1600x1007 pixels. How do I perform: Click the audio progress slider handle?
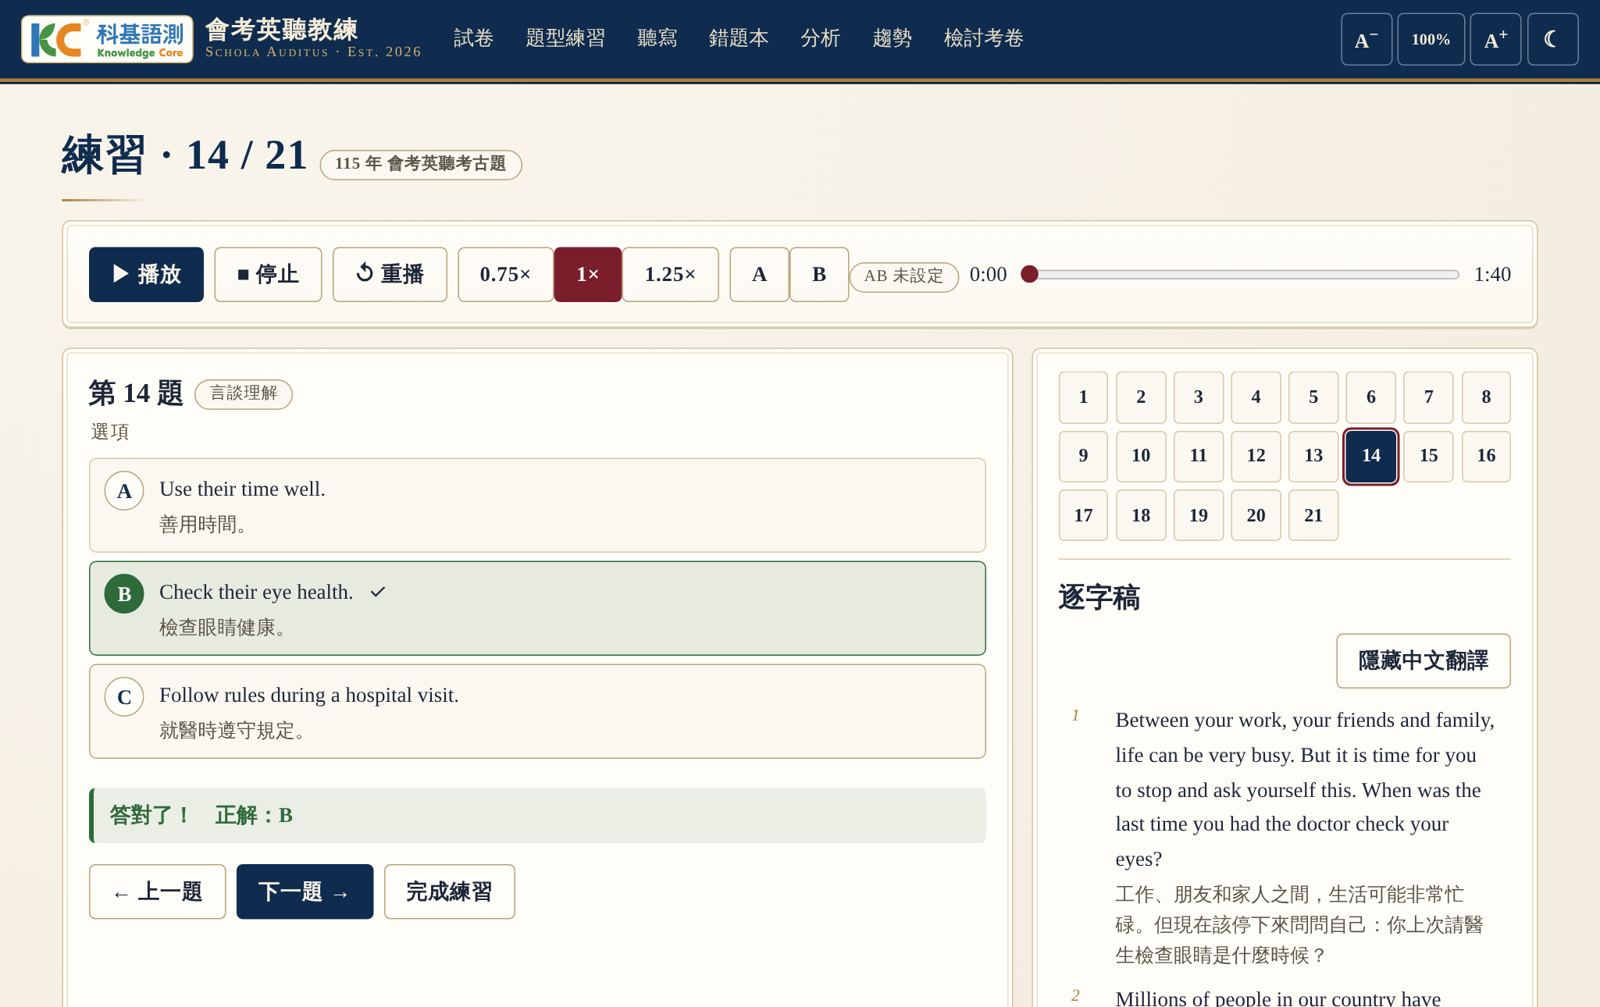pos(1029,274)
